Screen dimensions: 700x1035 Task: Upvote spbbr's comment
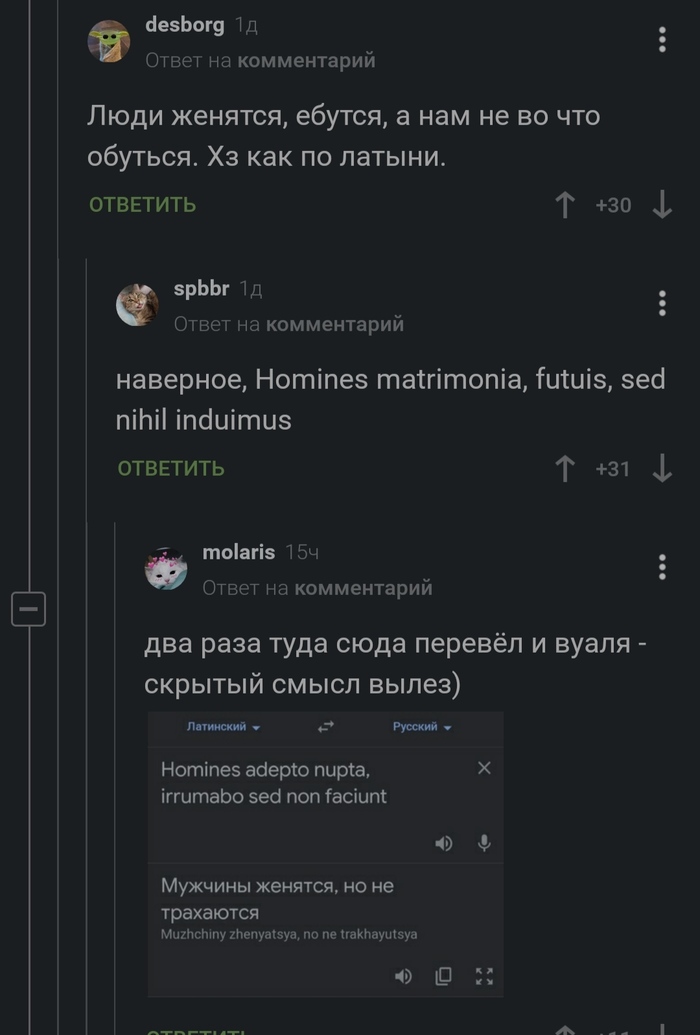click(x=565, y=468)
